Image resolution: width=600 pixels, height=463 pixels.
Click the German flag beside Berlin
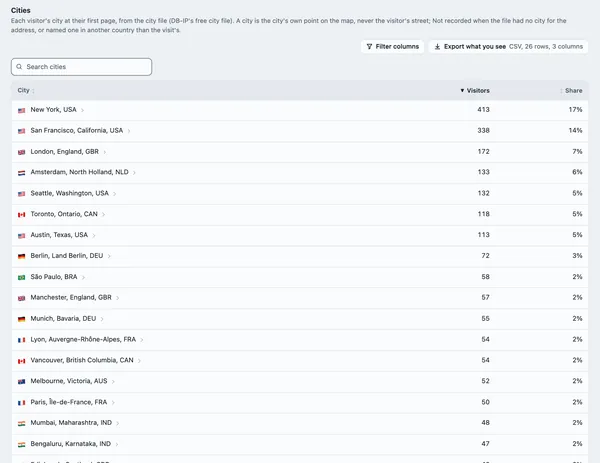coord(21,256)
